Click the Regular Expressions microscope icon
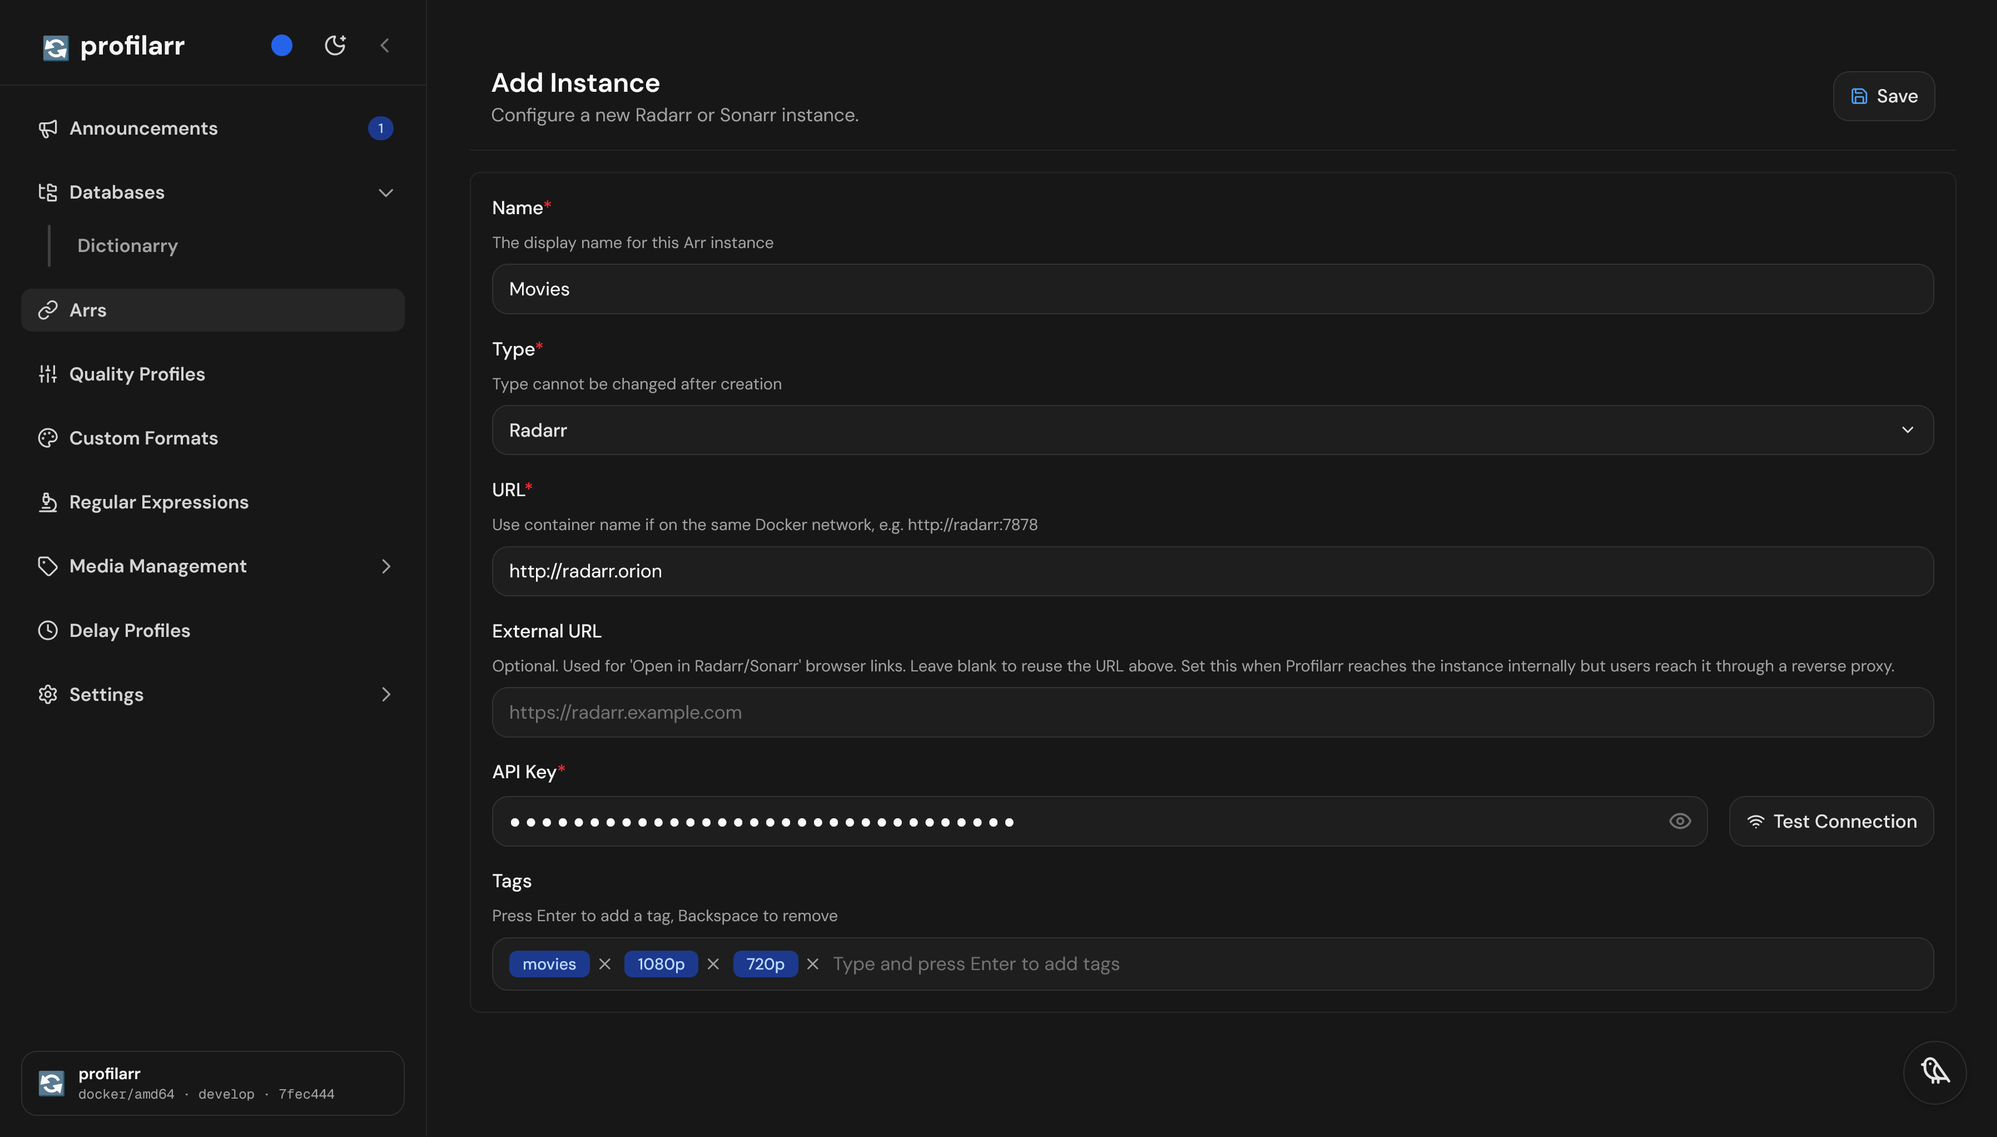 [x=48, y=502]
